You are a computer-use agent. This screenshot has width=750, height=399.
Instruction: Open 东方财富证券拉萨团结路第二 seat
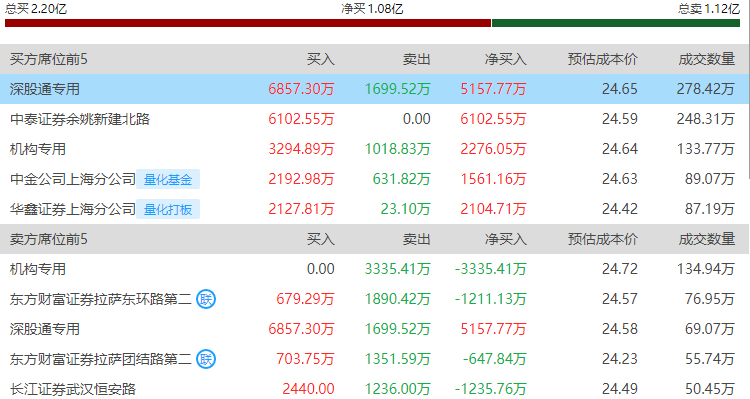click(100, 359)
